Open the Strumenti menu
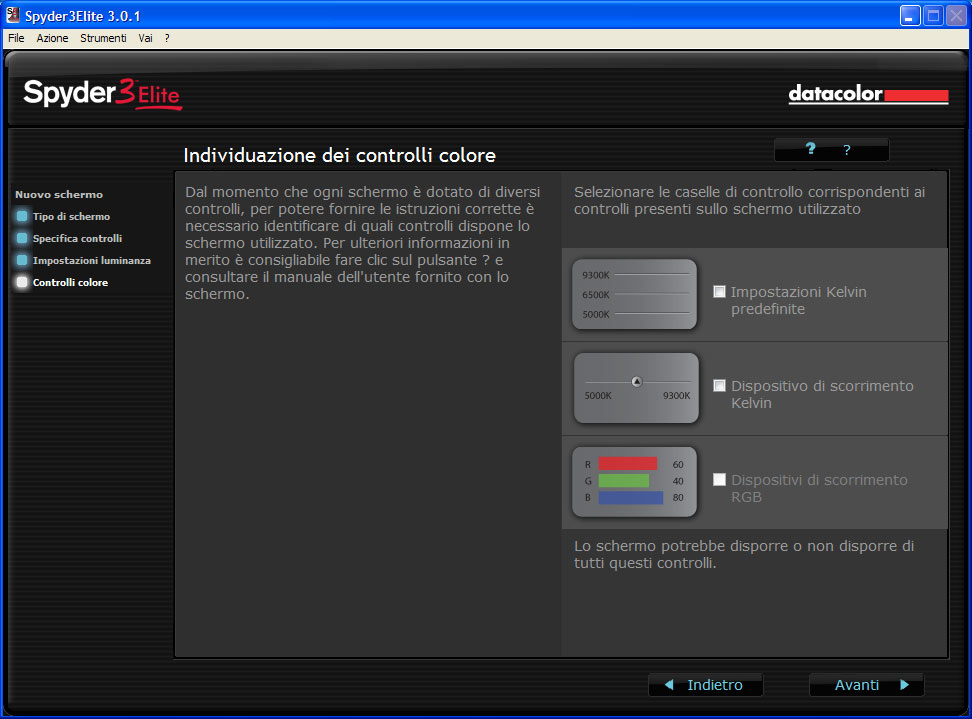 point(103,38)
